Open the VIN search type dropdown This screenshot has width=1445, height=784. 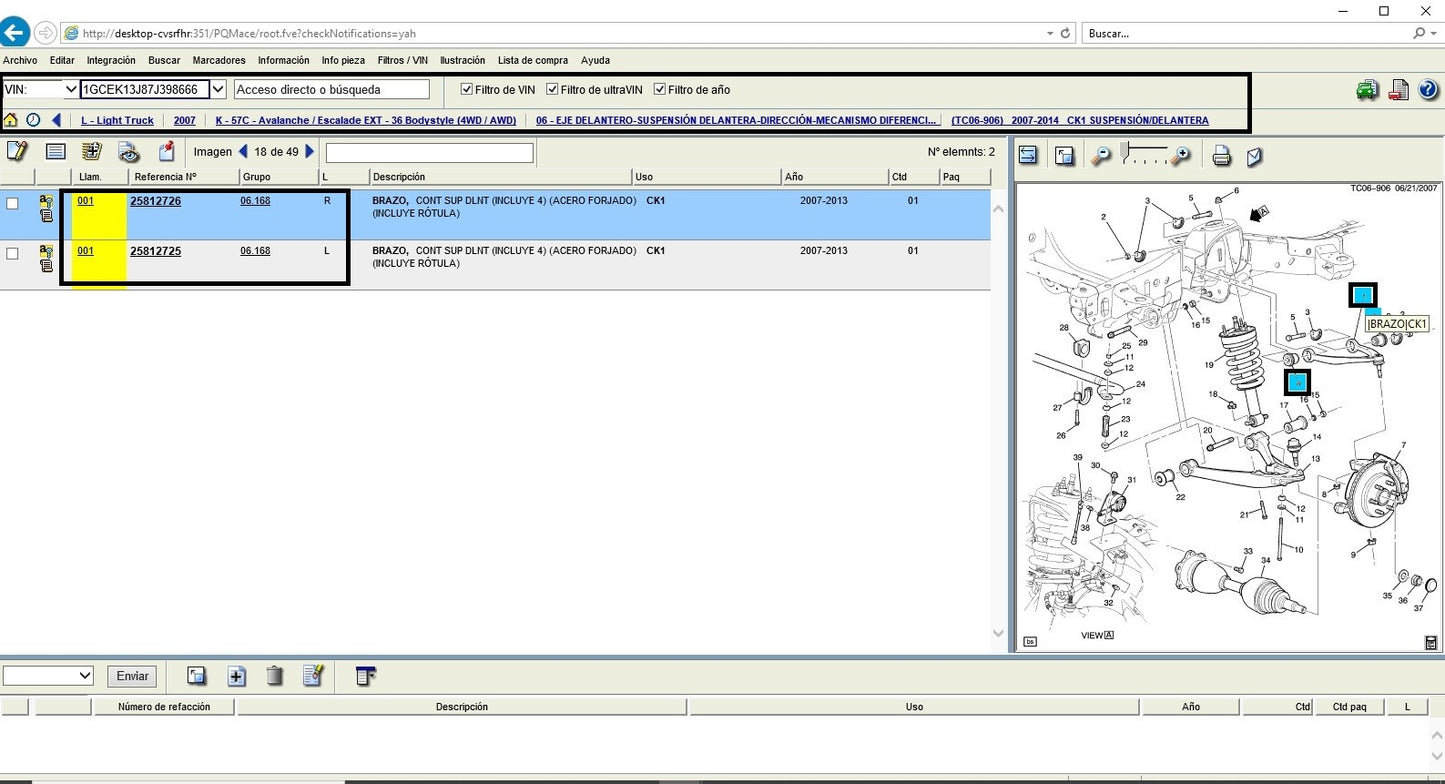70,90
